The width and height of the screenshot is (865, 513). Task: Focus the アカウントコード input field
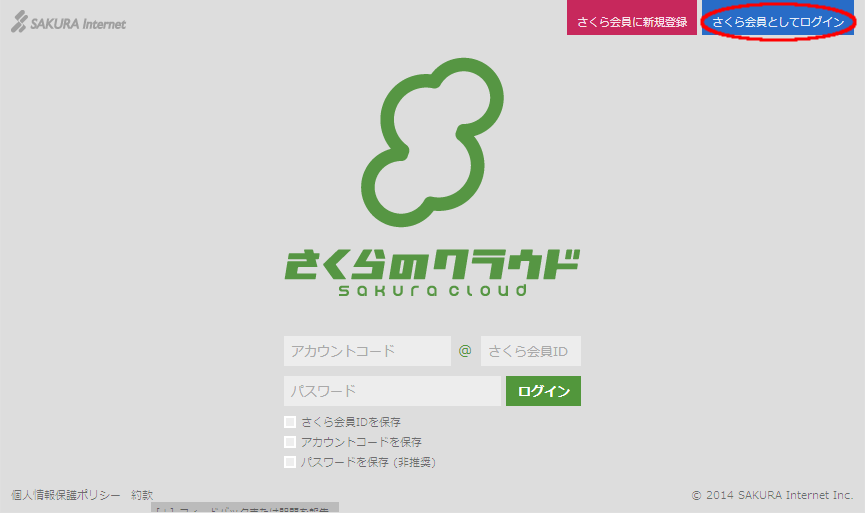(367, 351)
